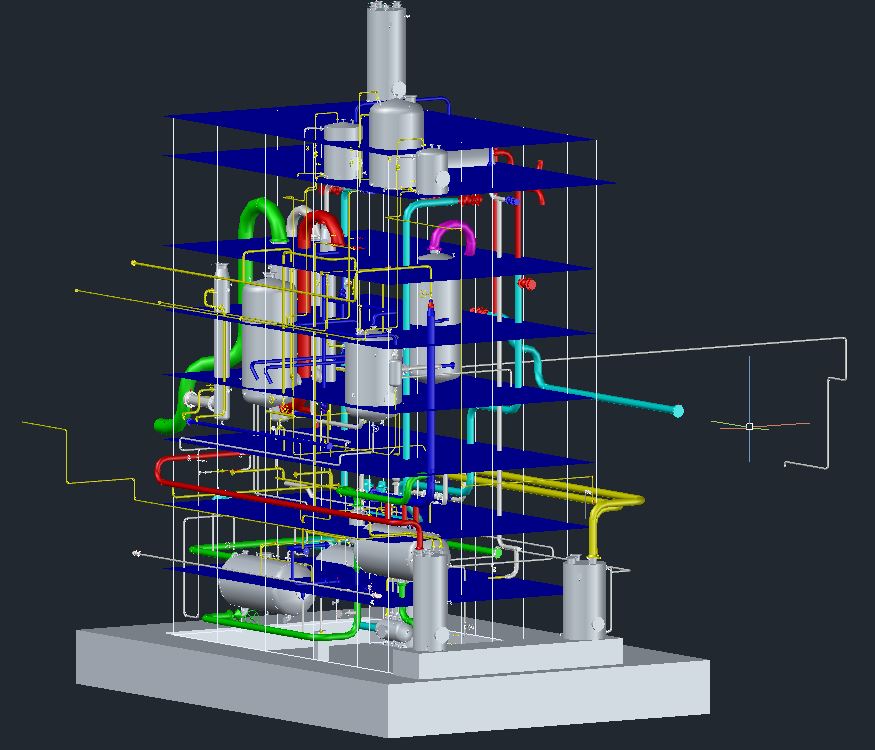Select the large vertical tank mid-left

point(266,340)
